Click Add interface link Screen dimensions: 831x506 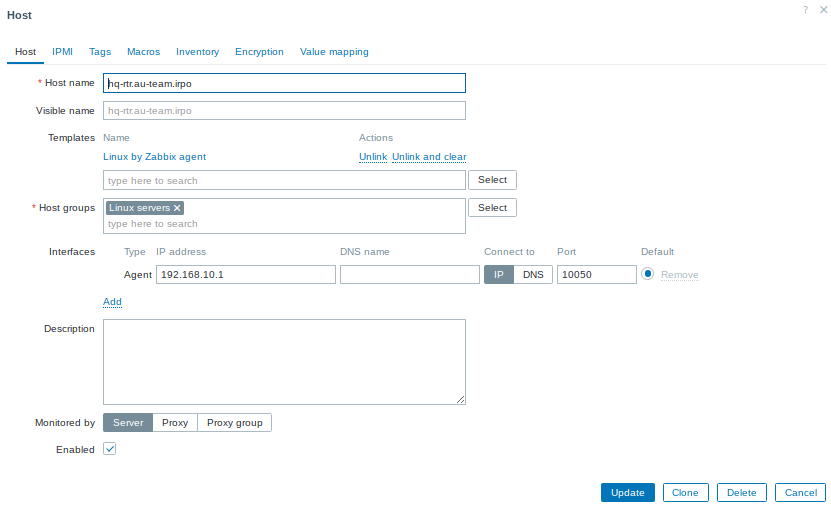tap(112, 302)
